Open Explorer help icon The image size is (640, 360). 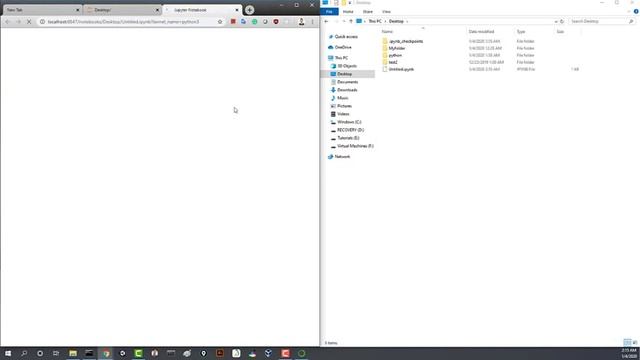636,12
